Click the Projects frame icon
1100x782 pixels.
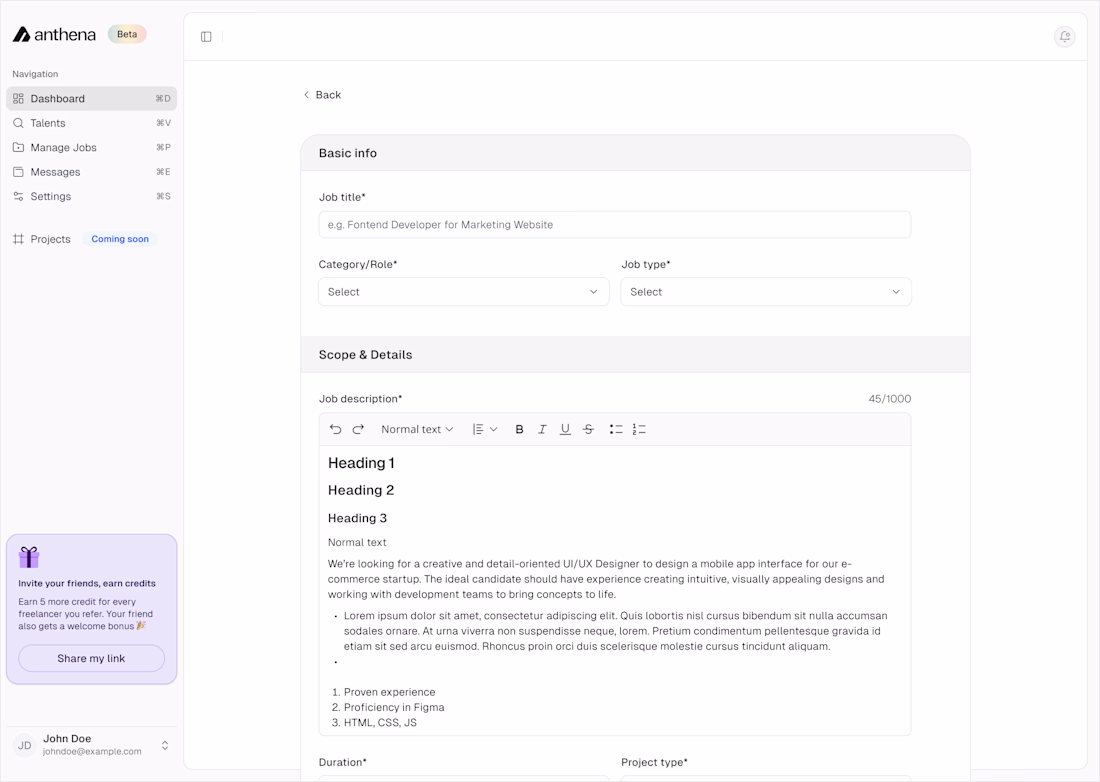[x=18, y=239]
